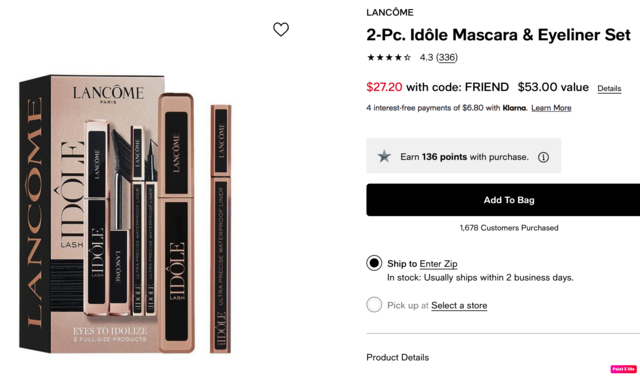Click the $27.20 sale price

coord(384,87)
